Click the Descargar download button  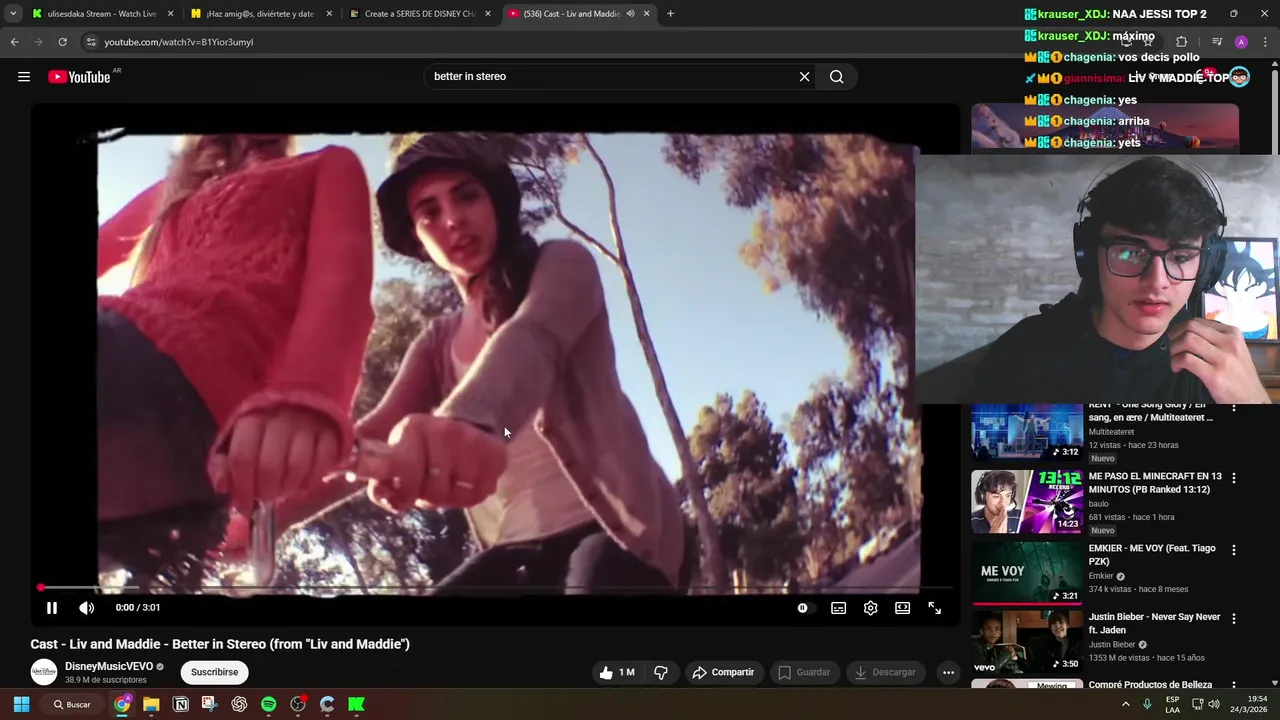point(885,672)
